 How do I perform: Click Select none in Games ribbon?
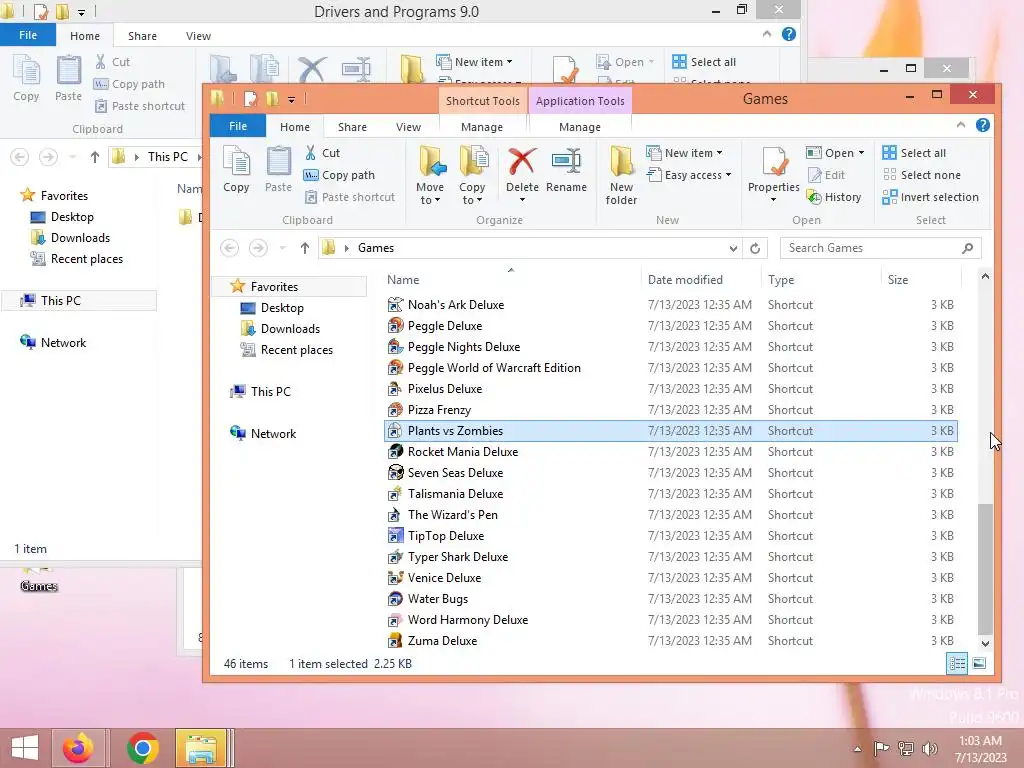point(921,175)
